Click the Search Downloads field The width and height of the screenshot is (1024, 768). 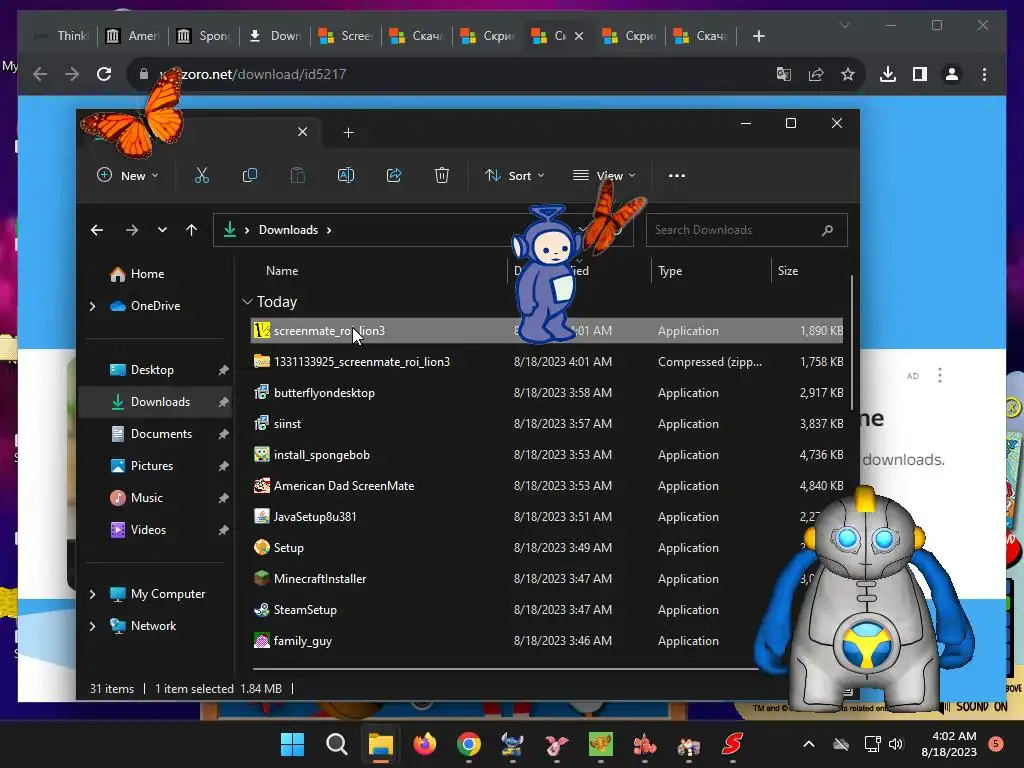[x=746, y=230]
